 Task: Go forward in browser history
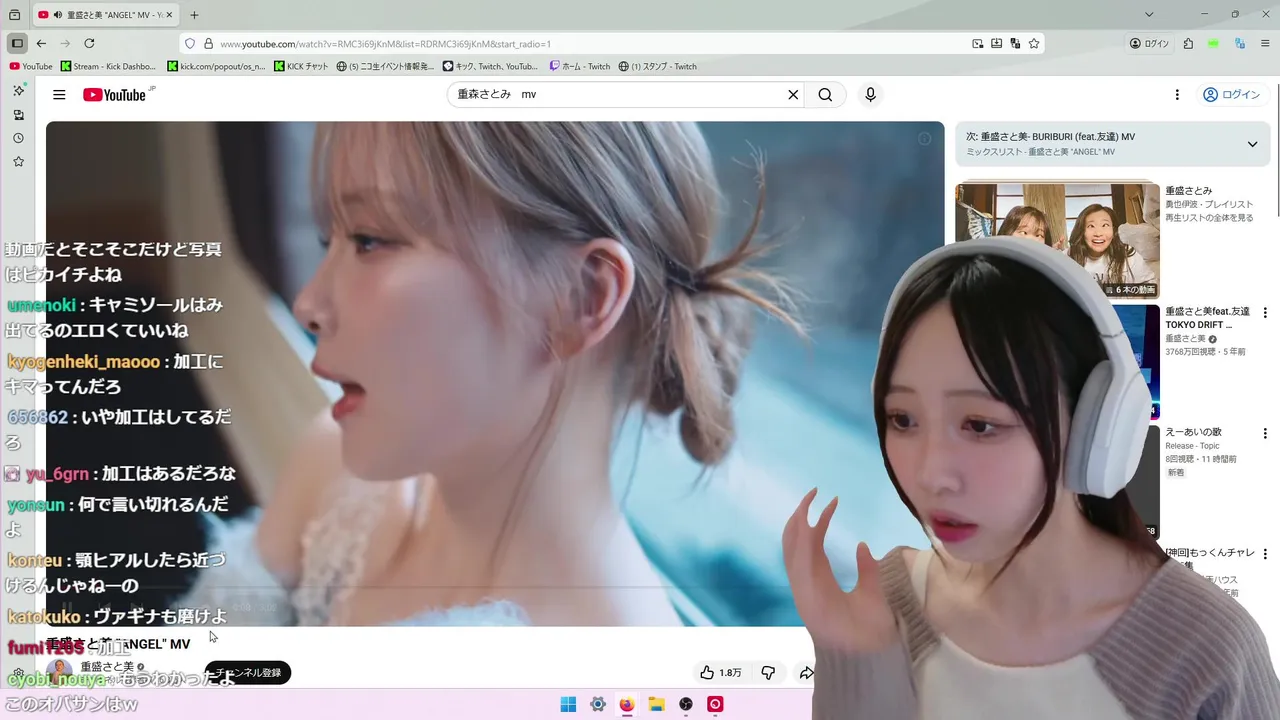[65, 43]
